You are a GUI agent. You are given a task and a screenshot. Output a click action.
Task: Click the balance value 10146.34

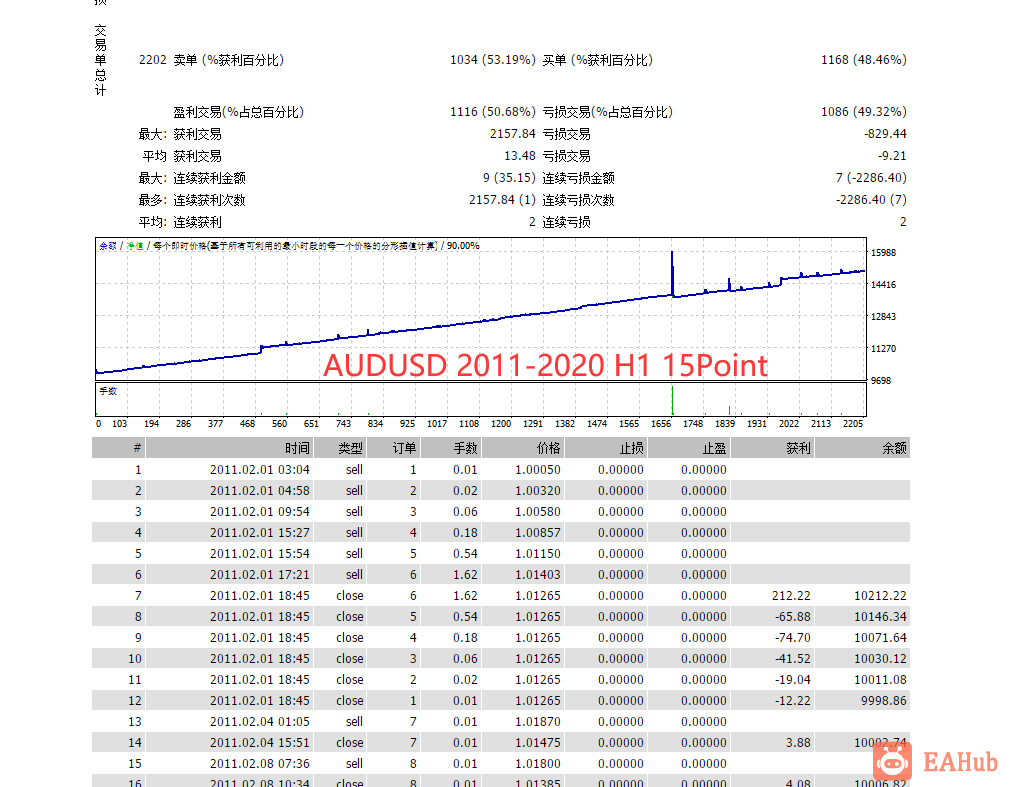pyautogui.click(x=880, y=617)
